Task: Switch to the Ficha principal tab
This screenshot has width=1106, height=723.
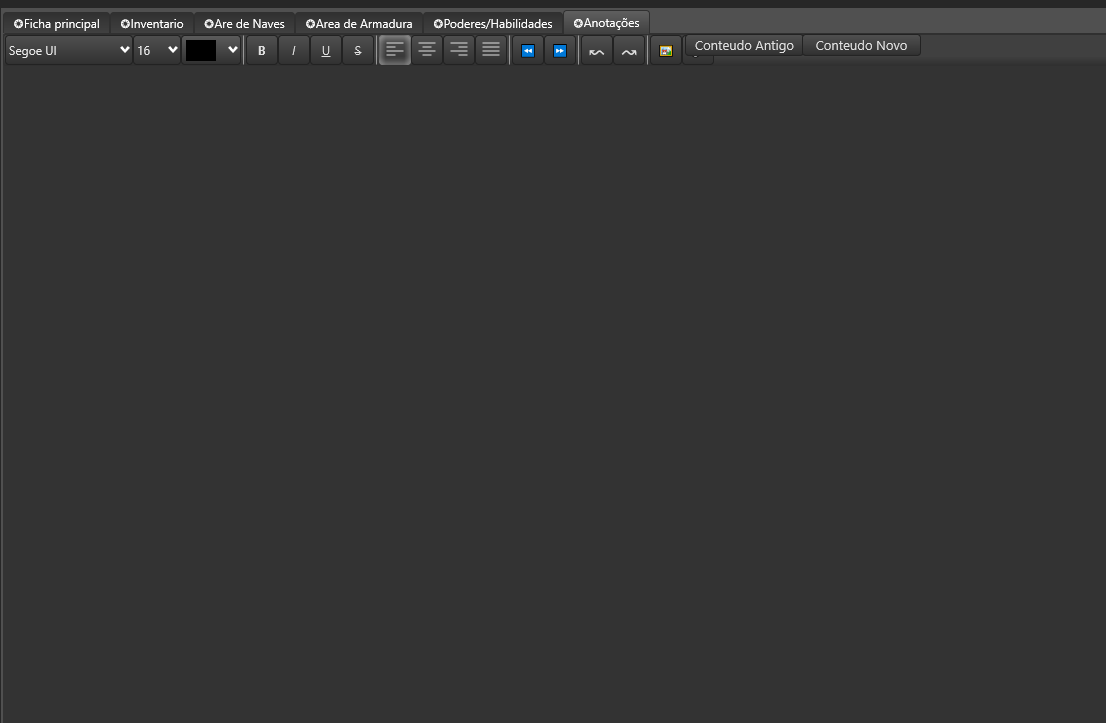Action: pos(56,23)
